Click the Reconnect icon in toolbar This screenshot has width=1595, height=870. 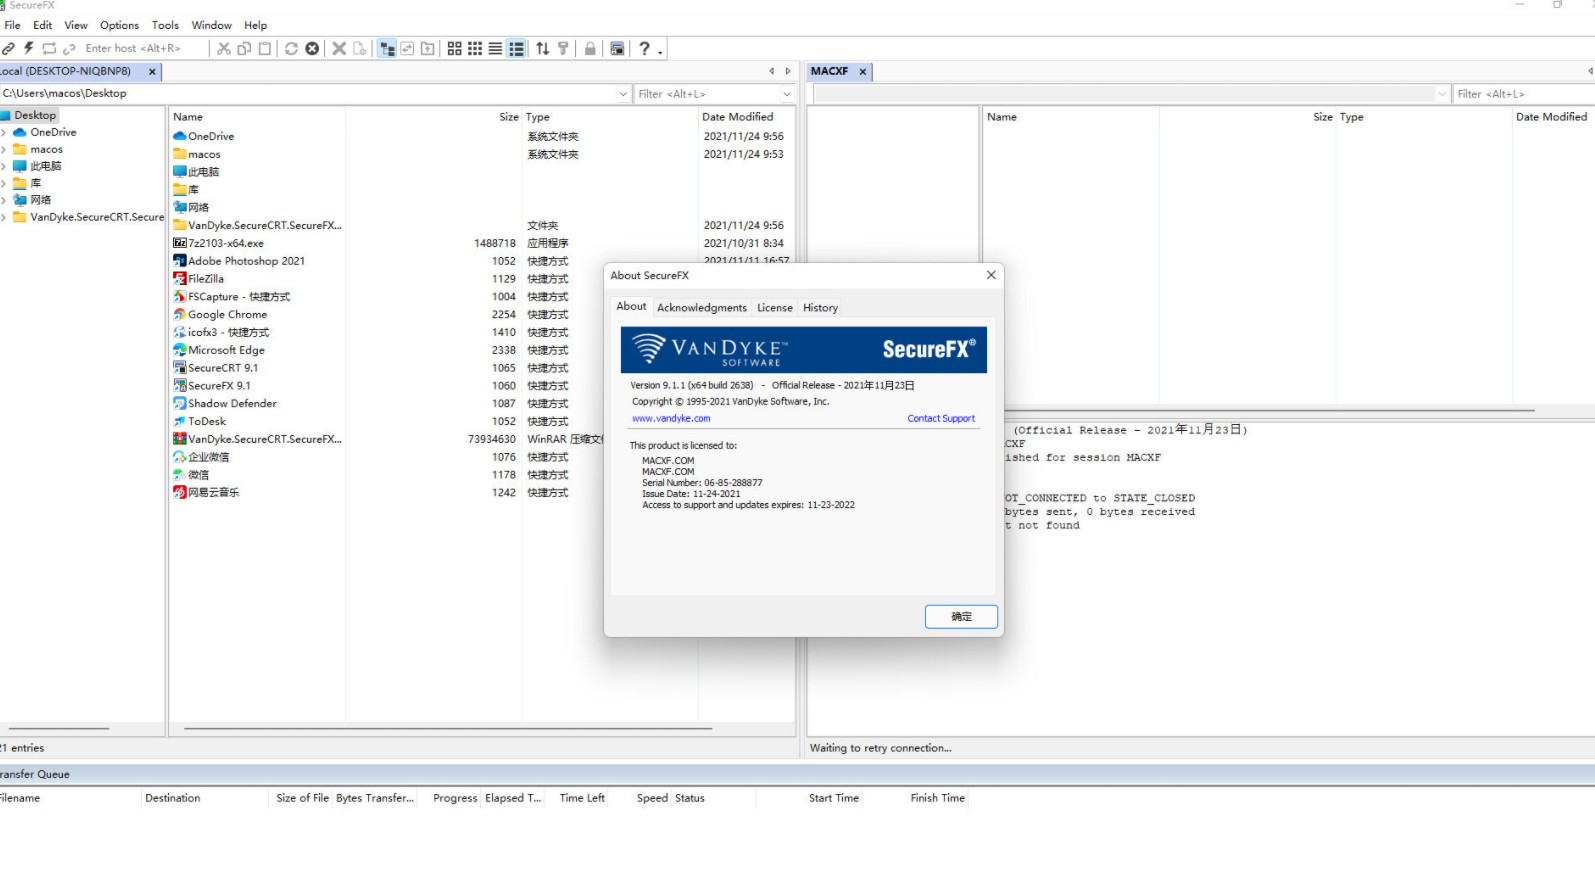(48, 48)
